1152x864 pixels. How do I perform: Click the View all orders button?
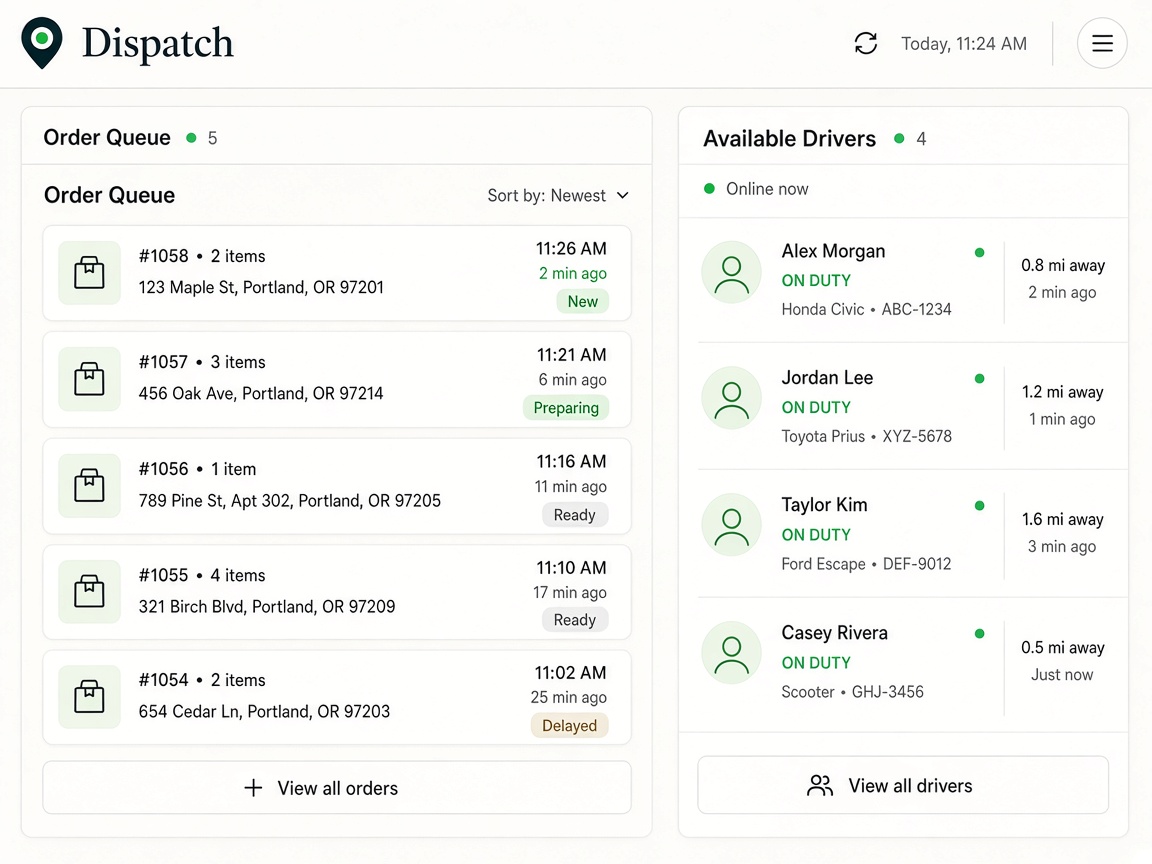(x=337, y=788)
